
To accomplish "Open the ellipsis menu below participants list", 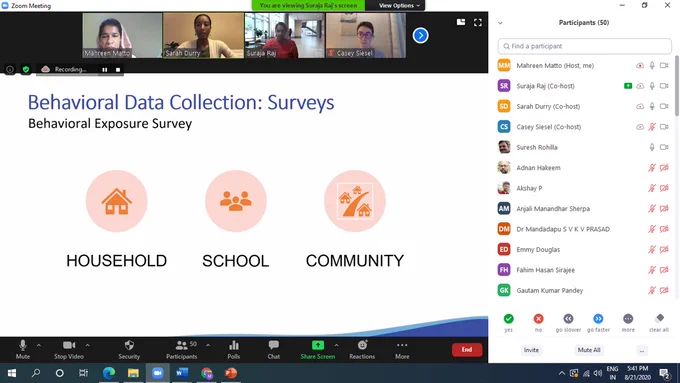I will pos(642,350).
